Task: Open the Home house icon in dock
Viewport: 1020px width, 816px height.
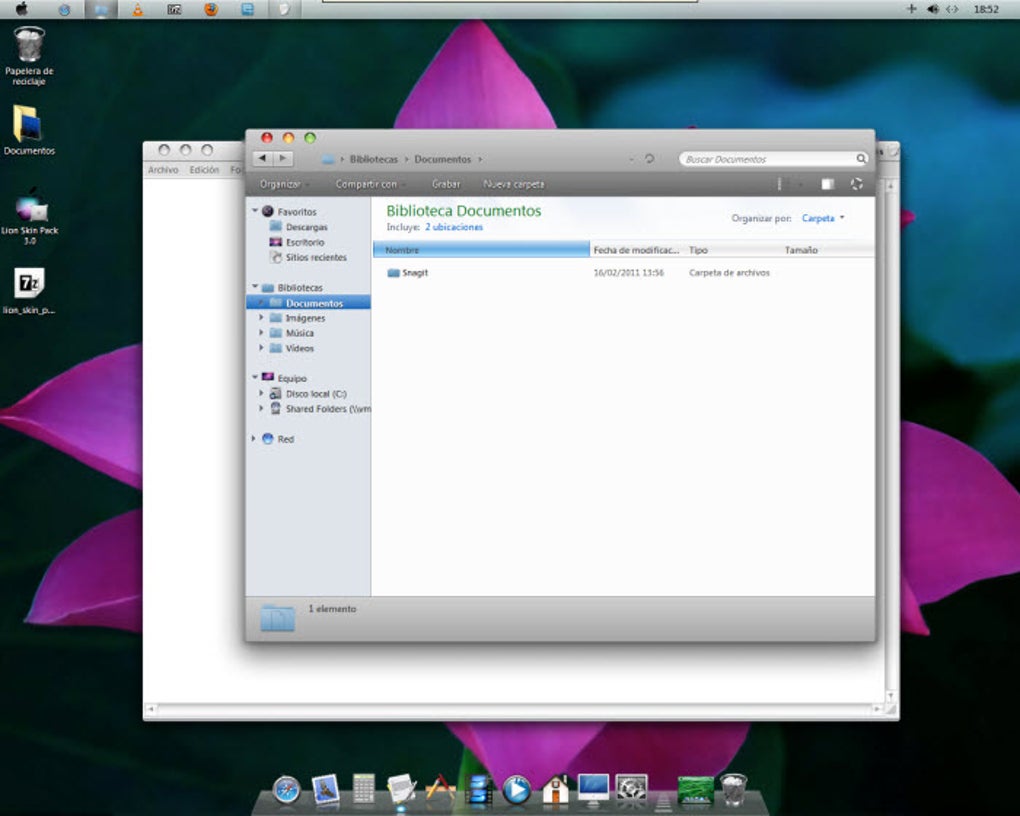Action: pos(555,789)
